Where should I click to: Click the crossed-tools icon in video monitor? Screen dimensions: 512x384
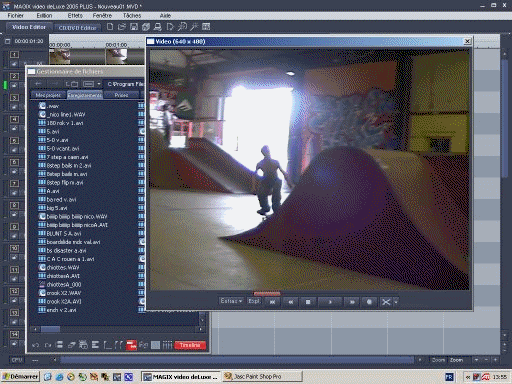(x=386, y=302)
